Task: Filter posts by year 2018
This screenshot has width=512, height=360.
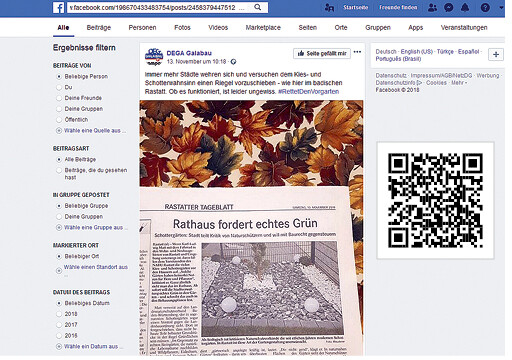Action: click(x=59, y=314)
